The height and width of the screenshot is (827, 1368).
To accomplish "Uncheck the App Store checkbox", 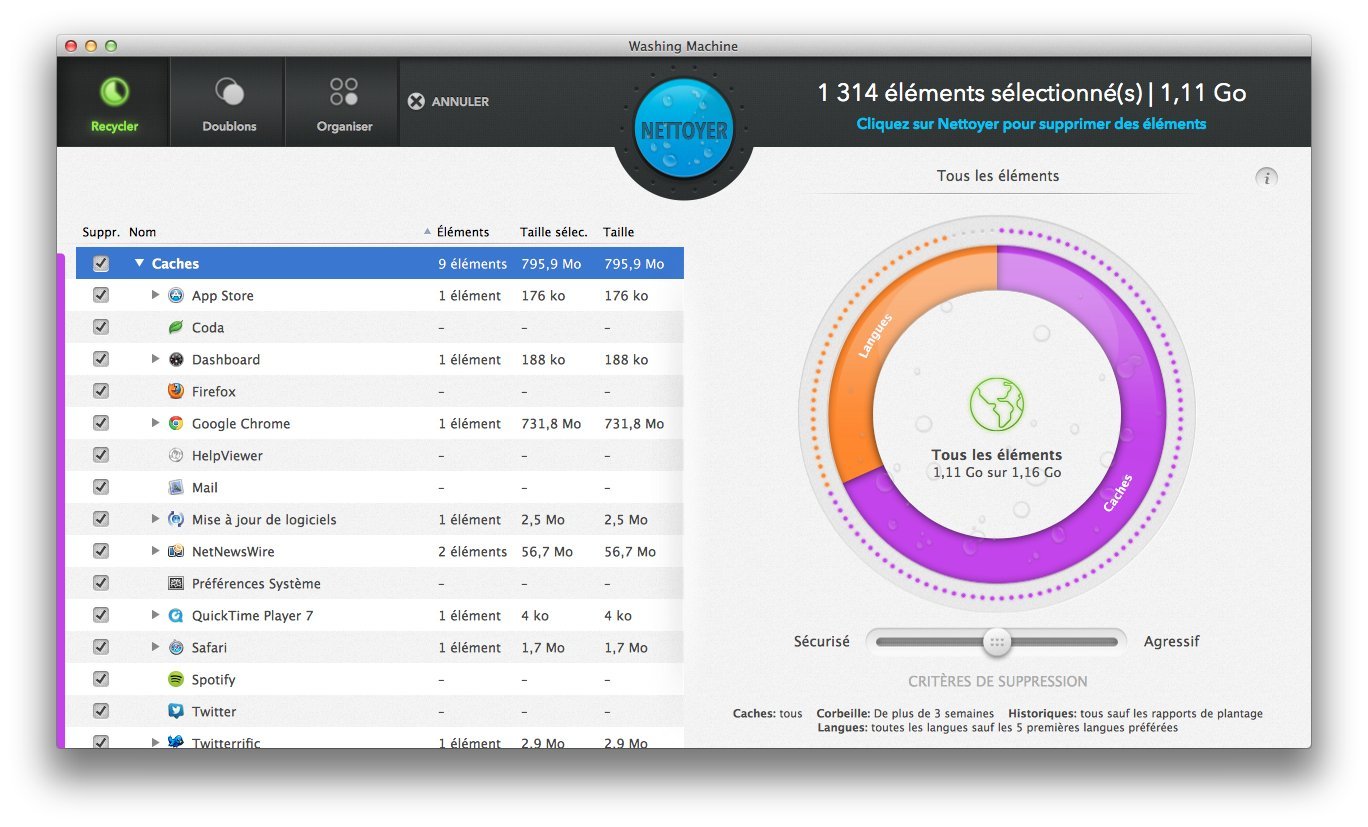I will 100,295.
